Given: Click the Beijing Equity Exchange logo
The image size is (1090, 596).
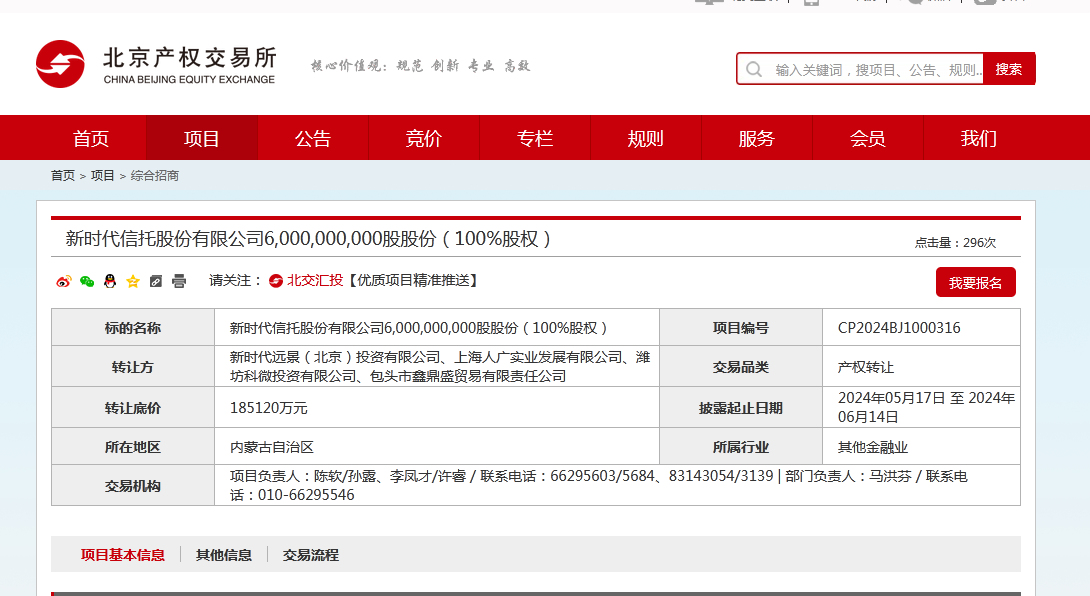Looking at the screenshot, I should coord(155,64).
